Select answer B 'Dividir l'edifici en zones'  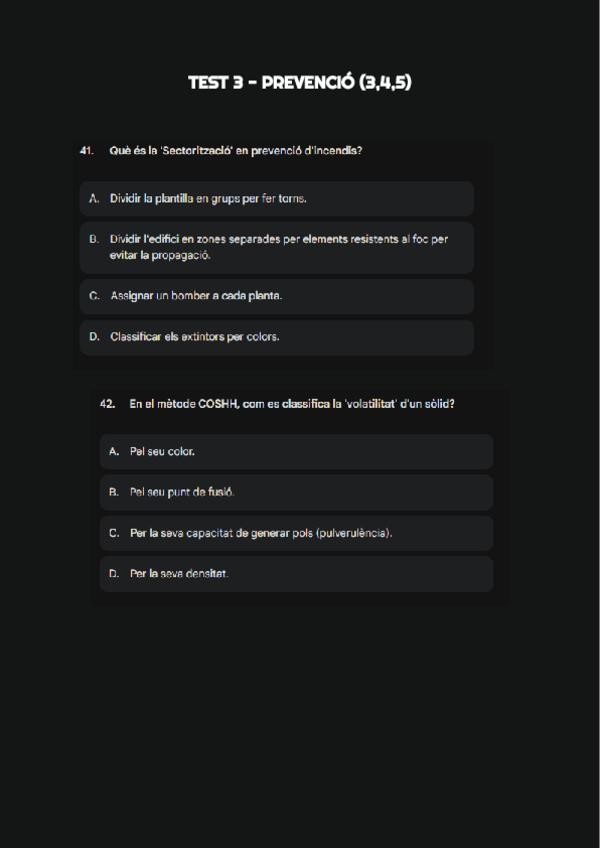[x=276, y=247]
